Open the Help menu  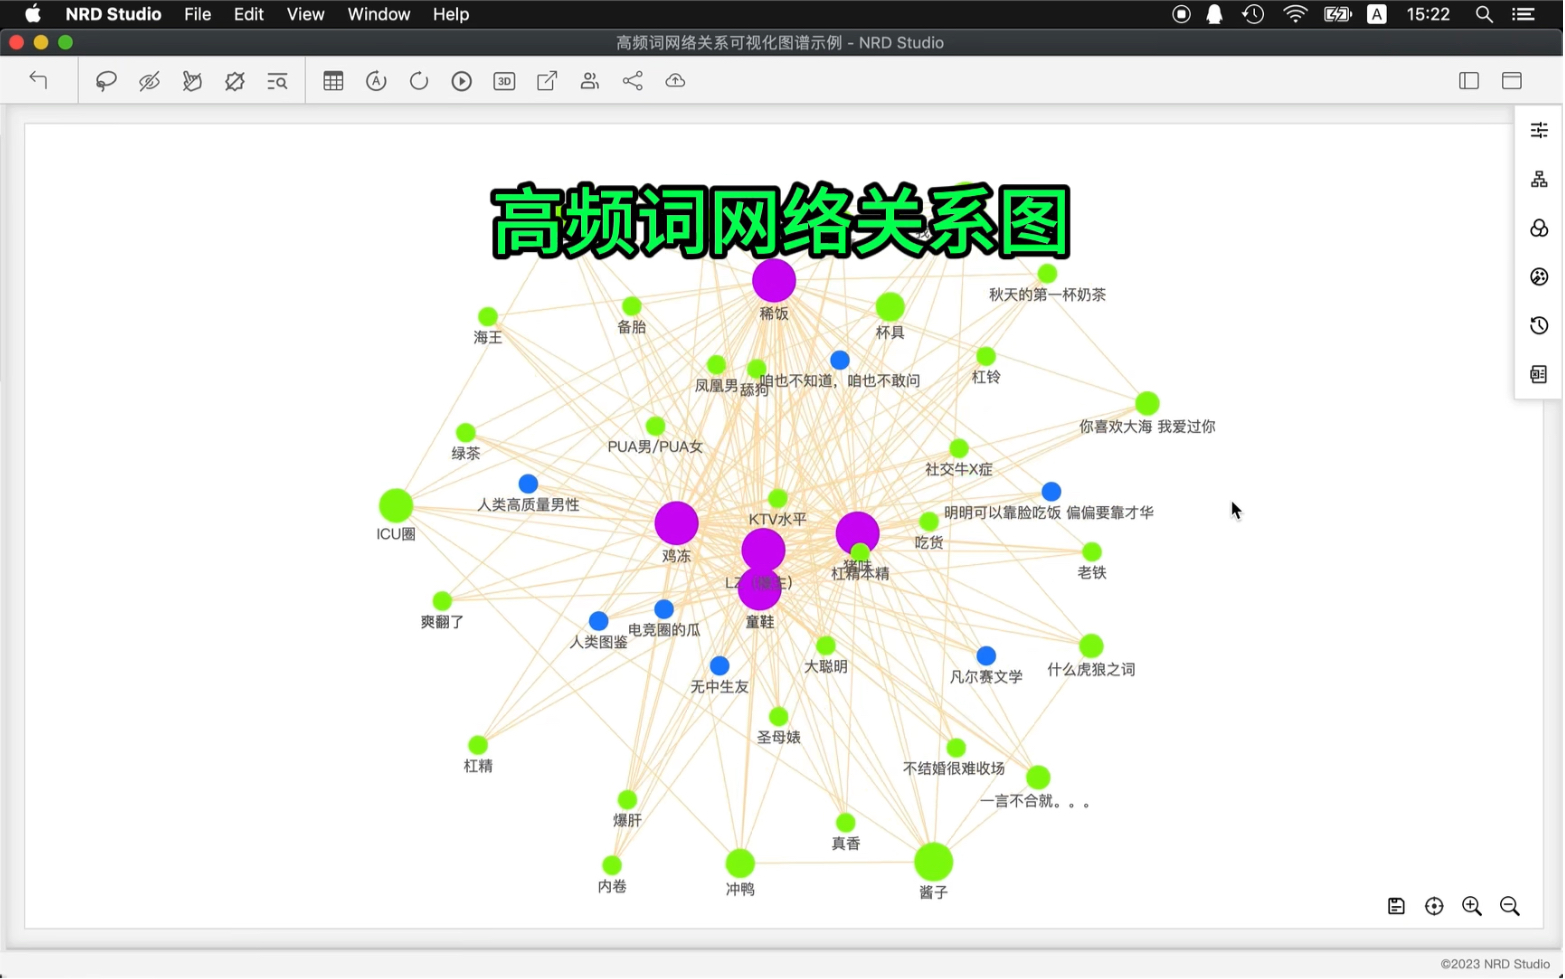(x=450, y=14)
